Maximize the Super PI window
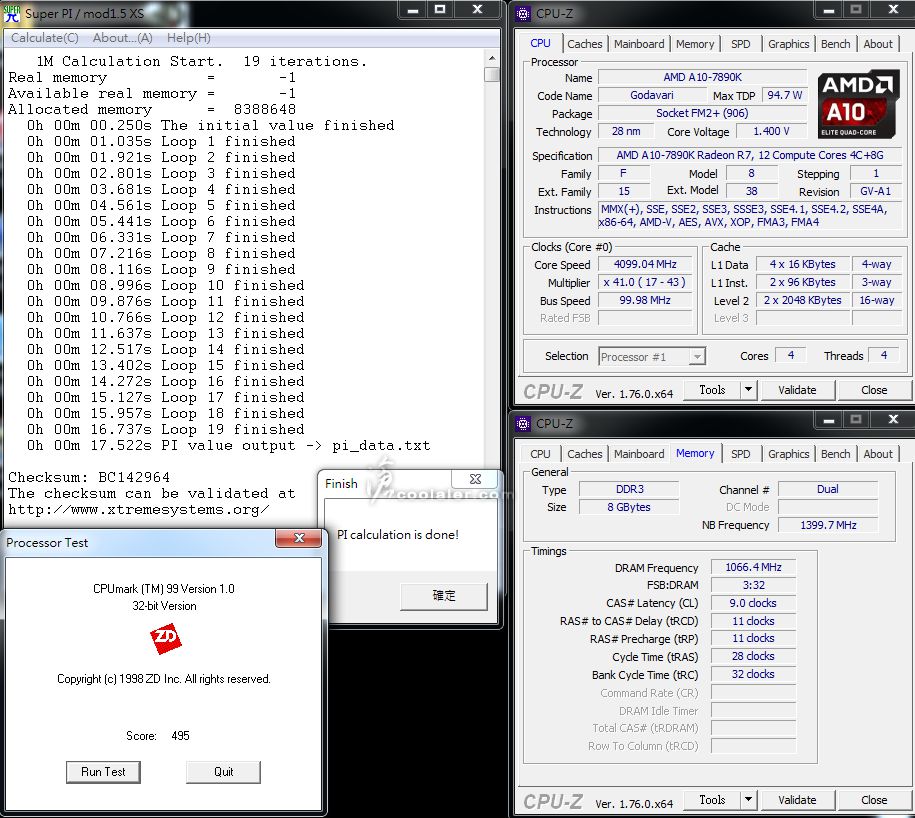This screenshot has width=915, height=818. click(439, 10)
